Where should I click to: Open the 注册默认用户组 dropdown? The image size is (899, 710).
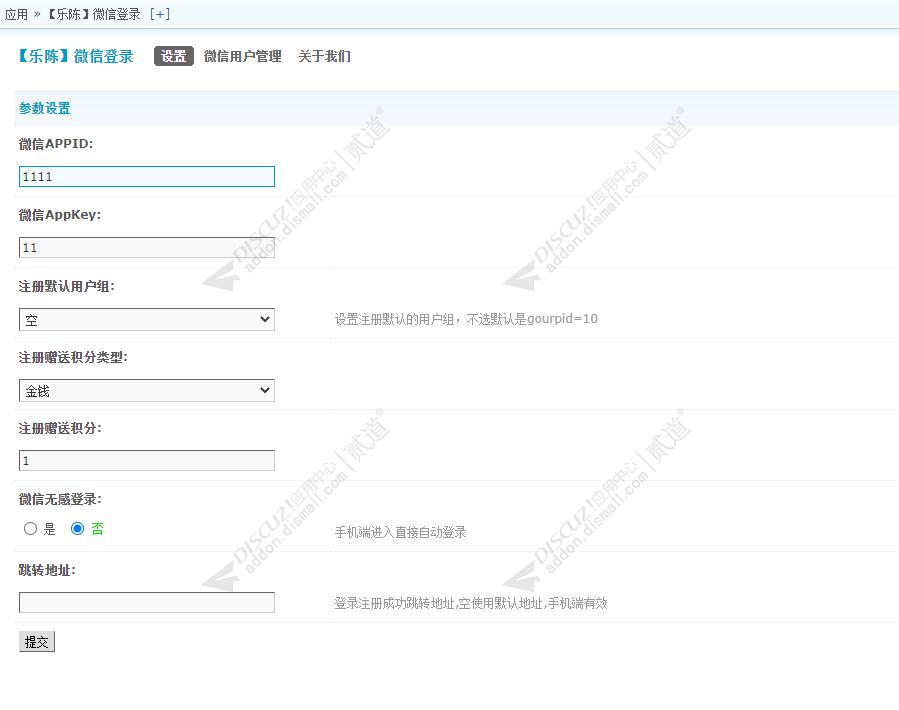(147, 319)
